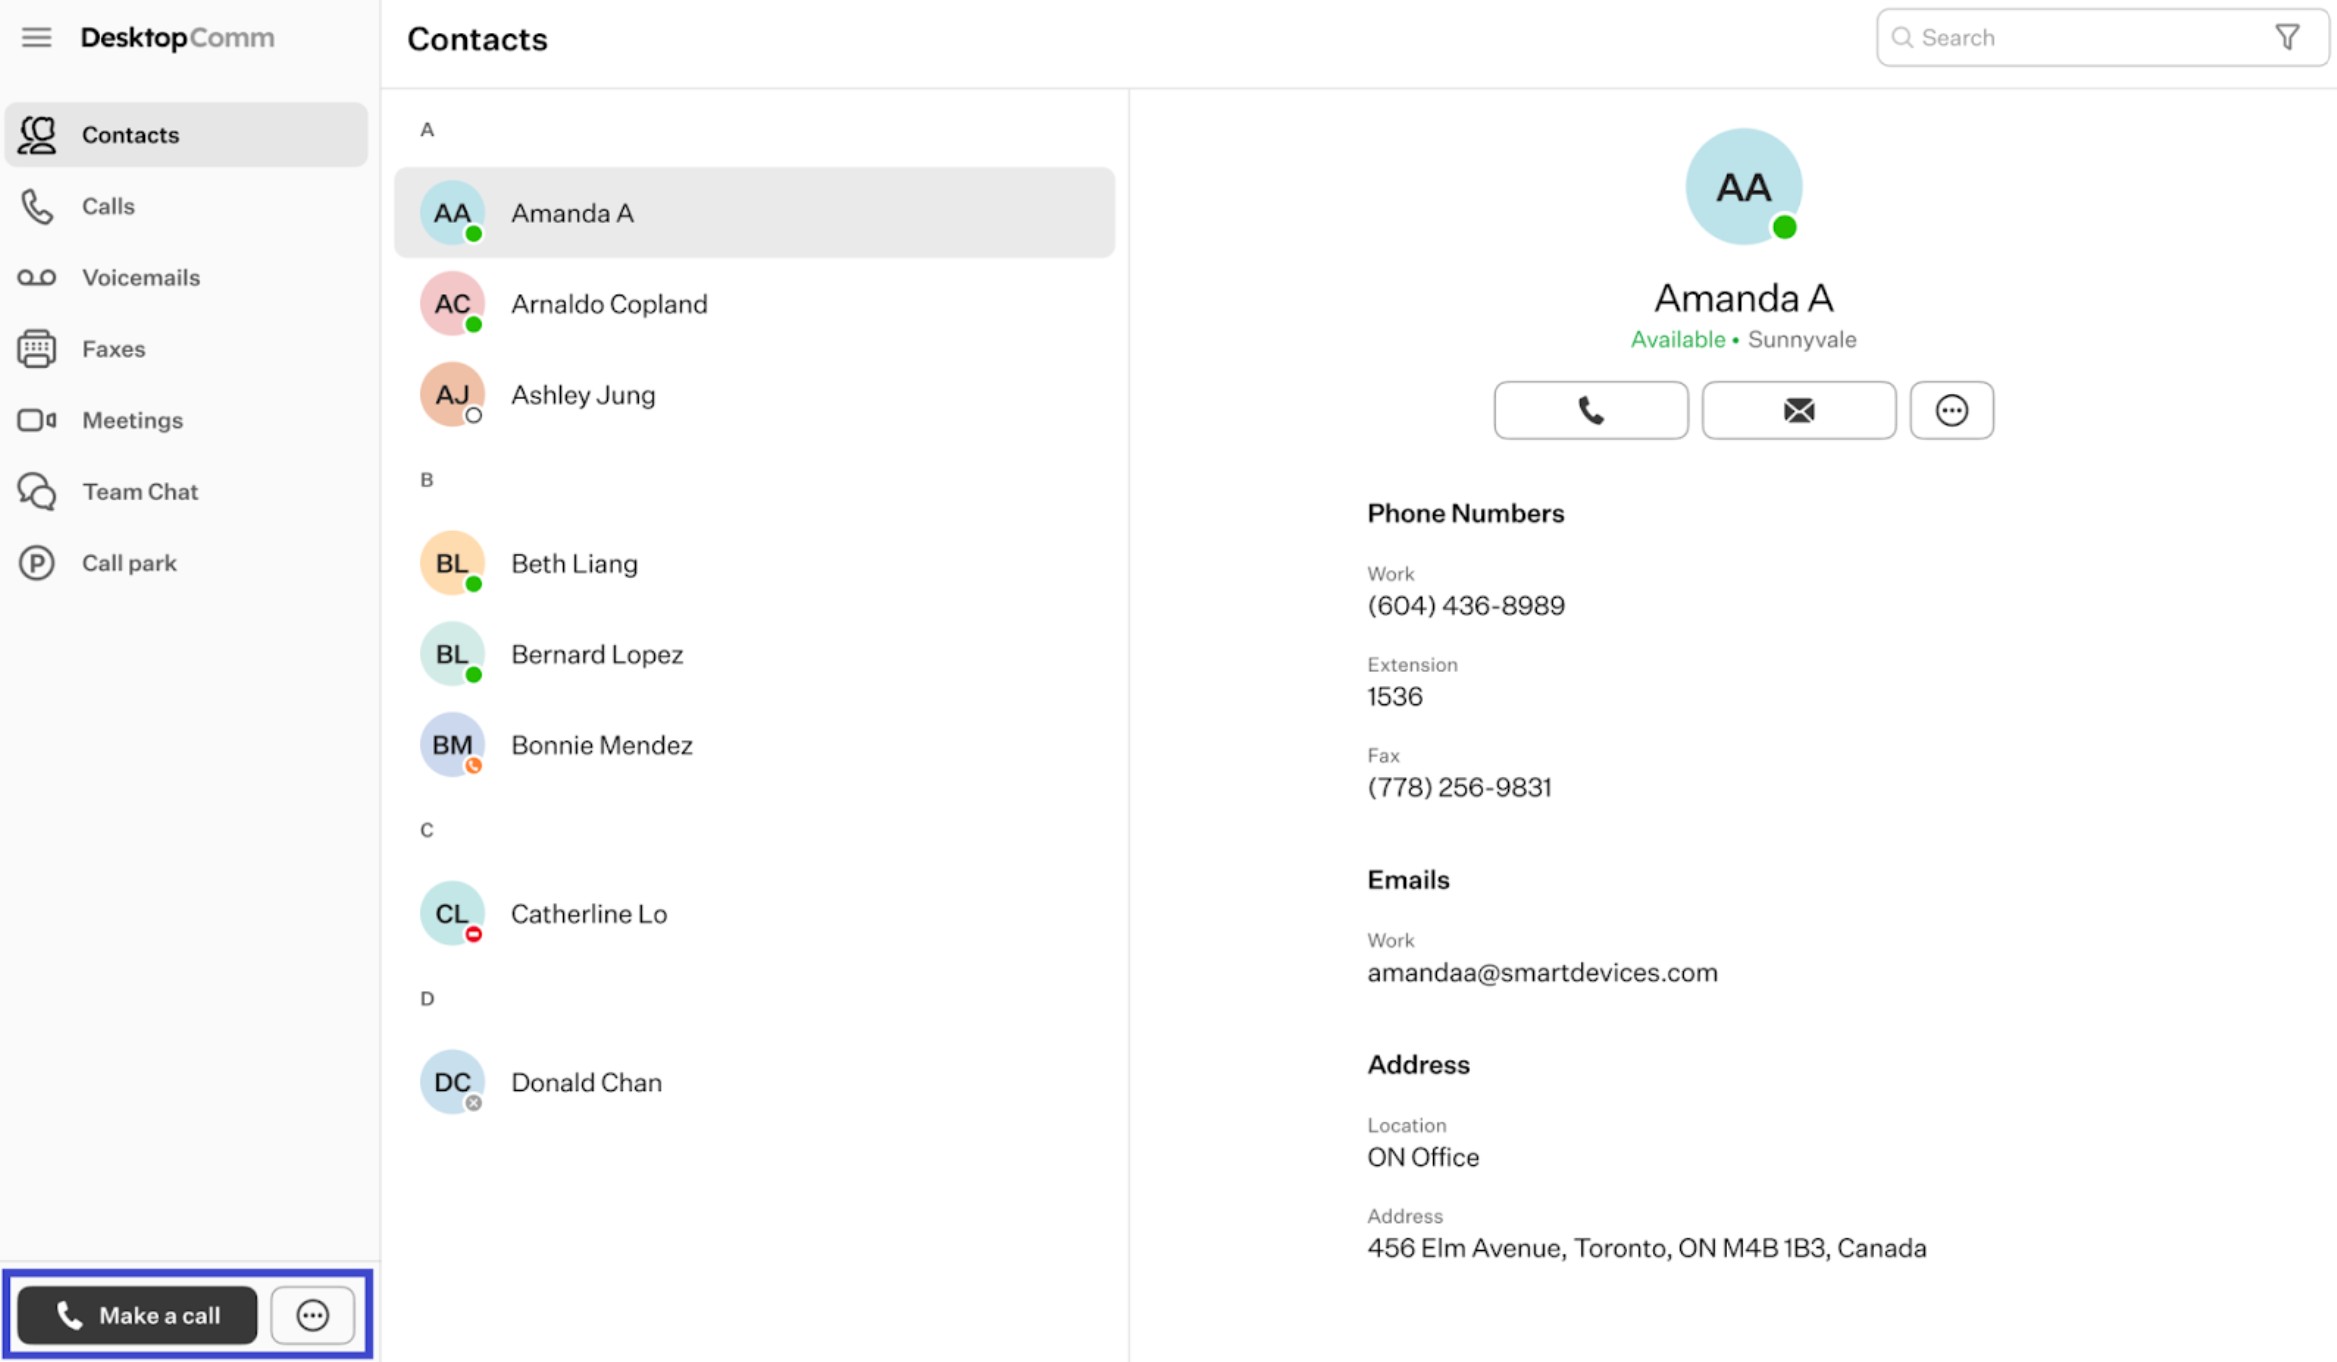Screen dimensions: 2337x1362
Task: Click the Contacts sidebar icon
Action: pos(38,135)
